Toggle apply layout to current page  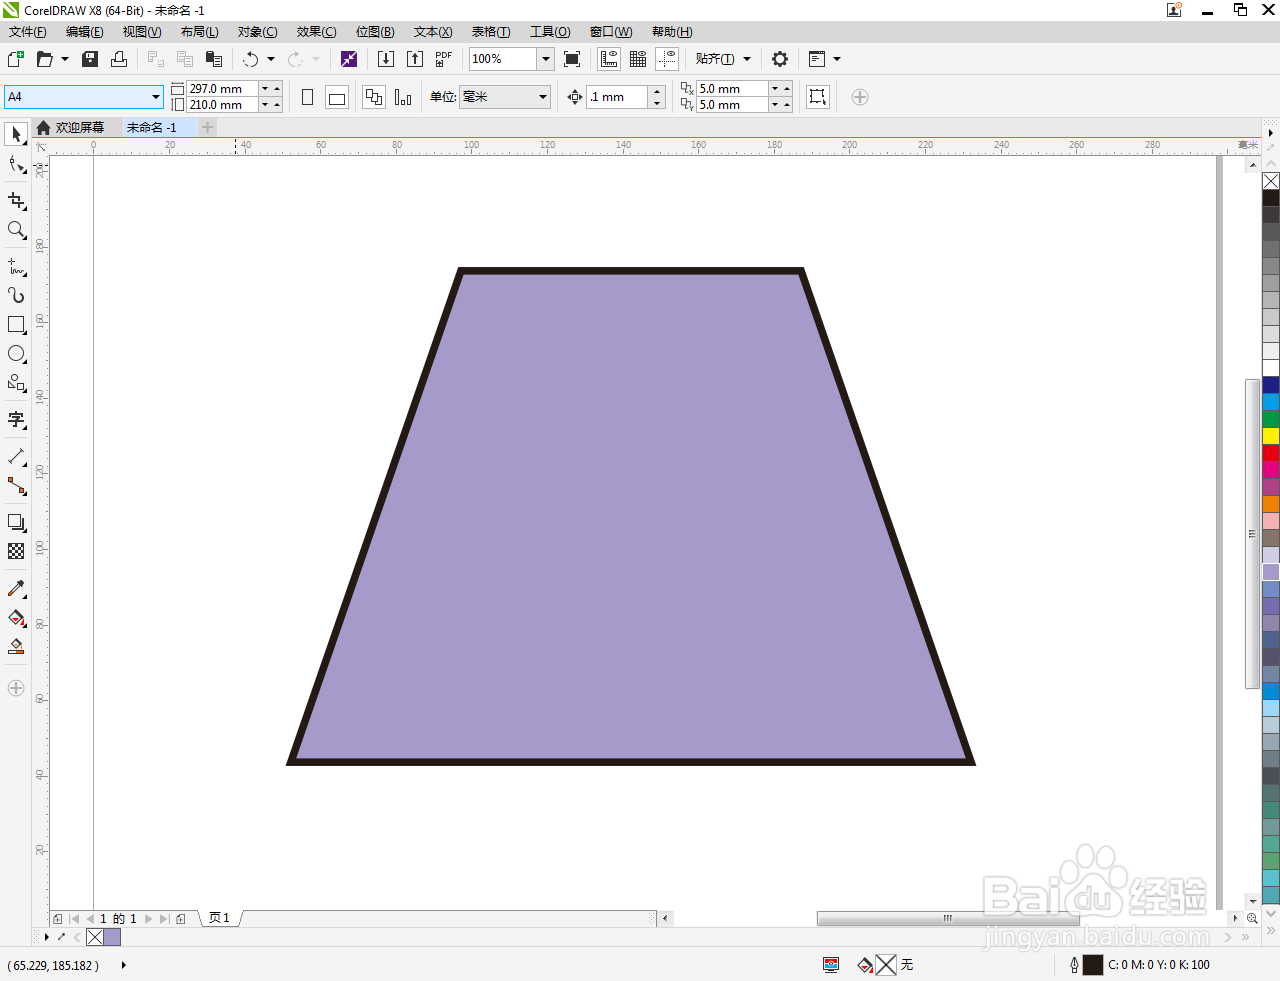click(403, 97)
